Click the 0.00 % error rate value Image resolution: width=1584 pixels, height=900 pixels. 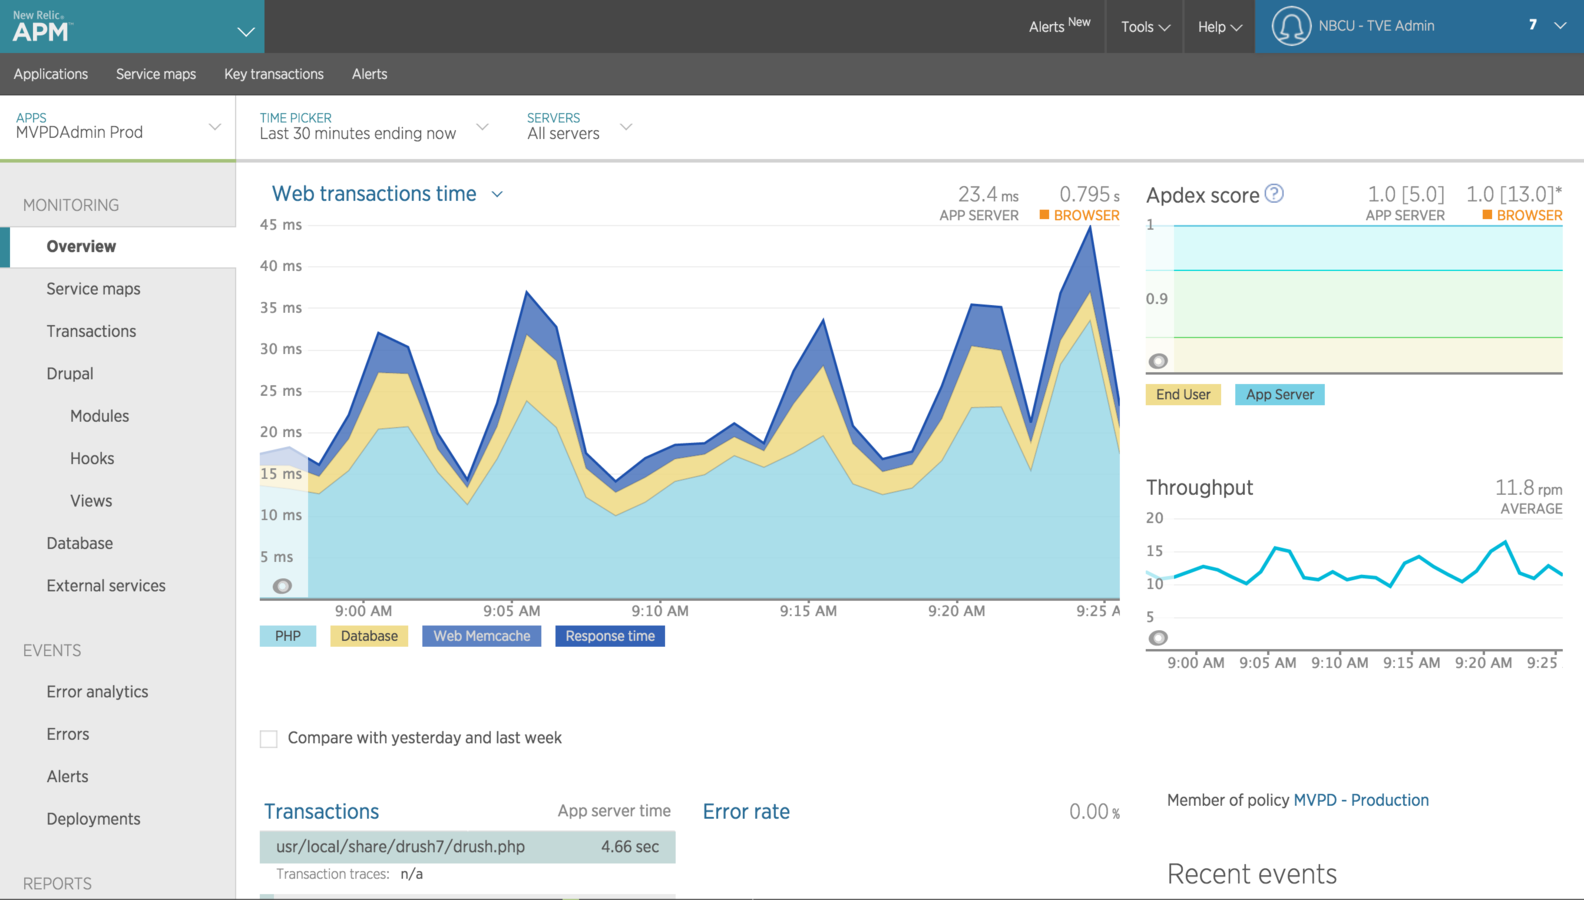coord(1094,812)
